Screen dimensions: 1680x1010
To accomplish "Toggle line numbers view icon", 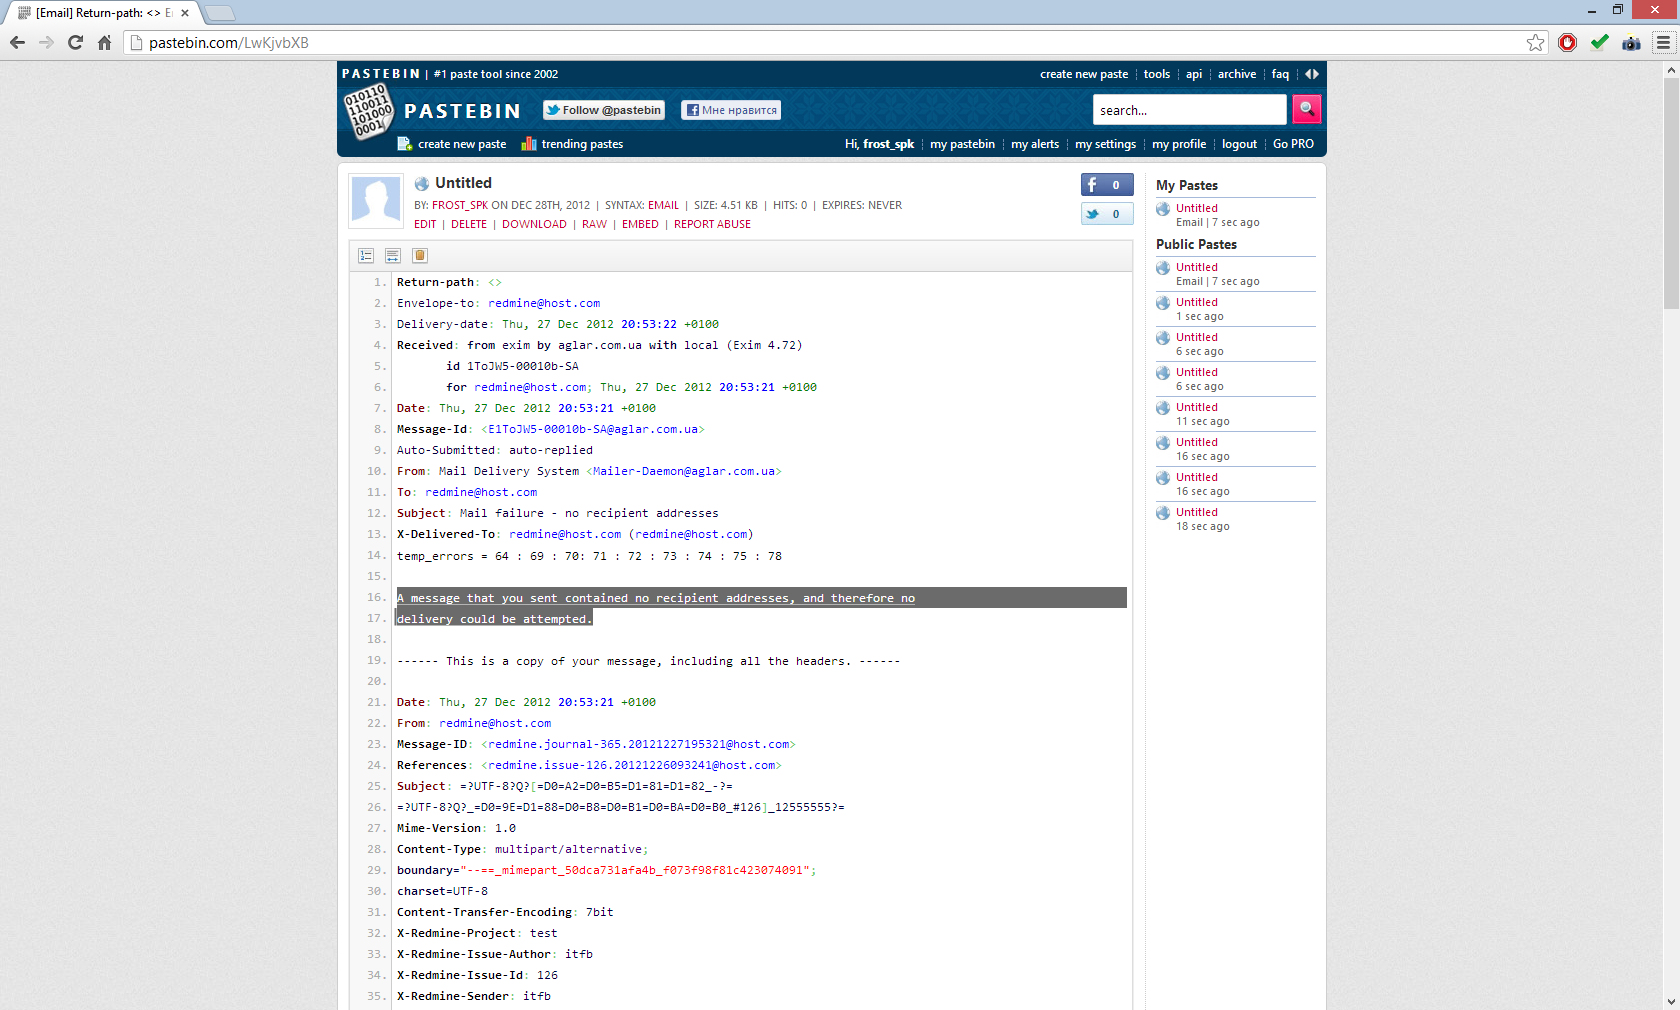I will coord(366,256).
